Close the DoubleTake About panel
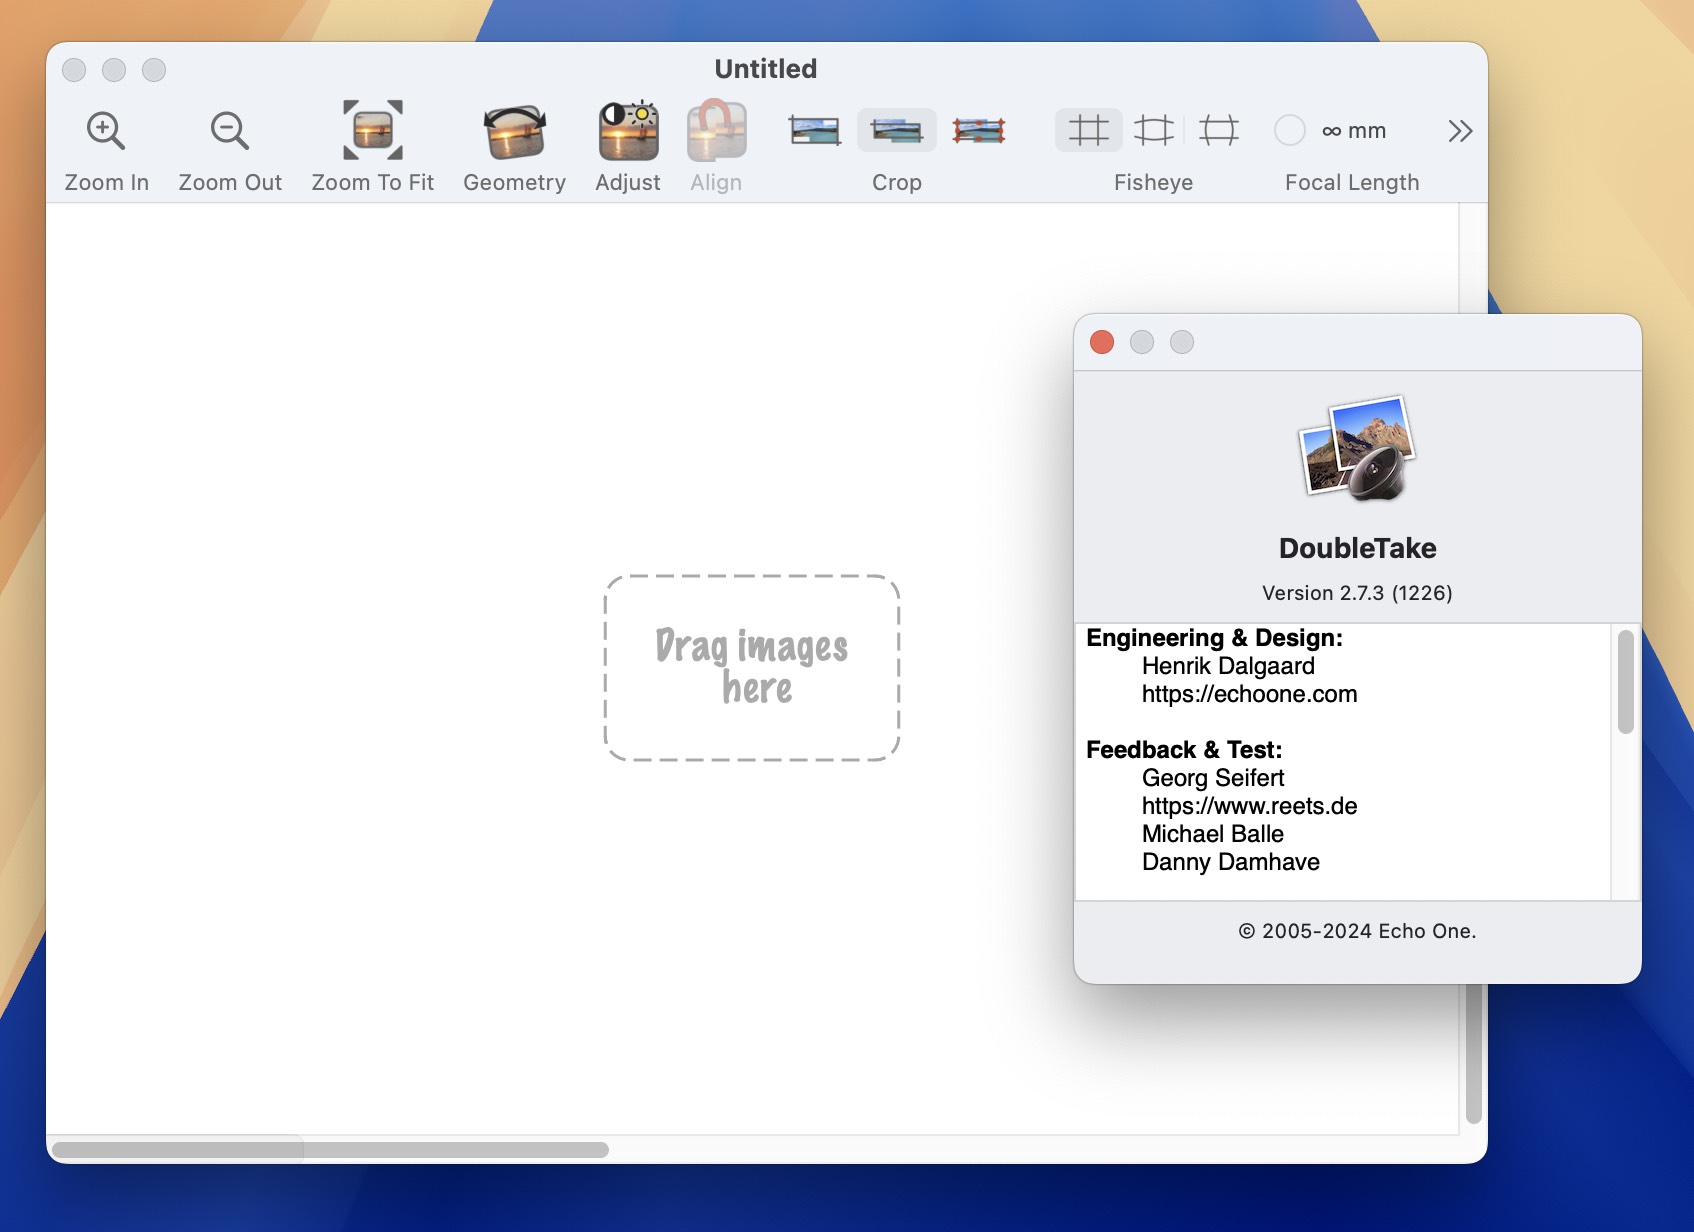 click(x=1102, y=342)
